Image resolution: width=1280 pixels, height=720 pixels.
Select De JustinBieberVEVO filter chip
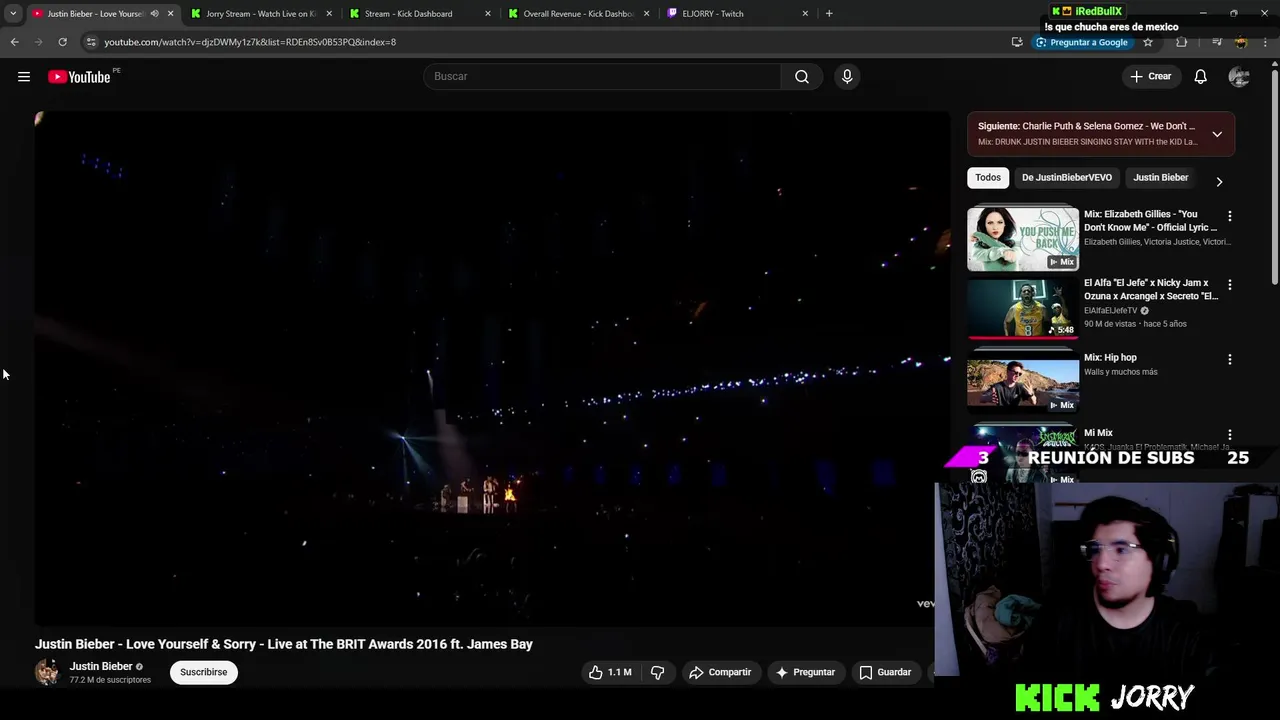pos(1067,178)
